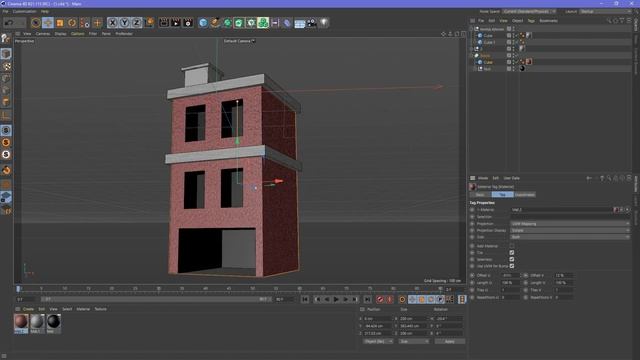Open Create menu in Material Manager
Viewport: 640px width, 360px height.
(28, 309)
